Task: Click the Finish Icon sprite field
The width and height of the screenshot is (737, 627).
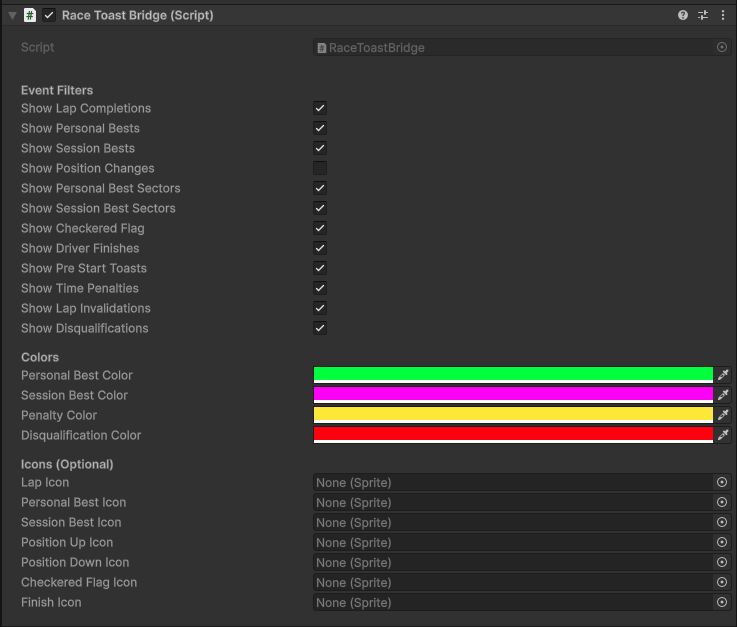Action: pos(512,602)
